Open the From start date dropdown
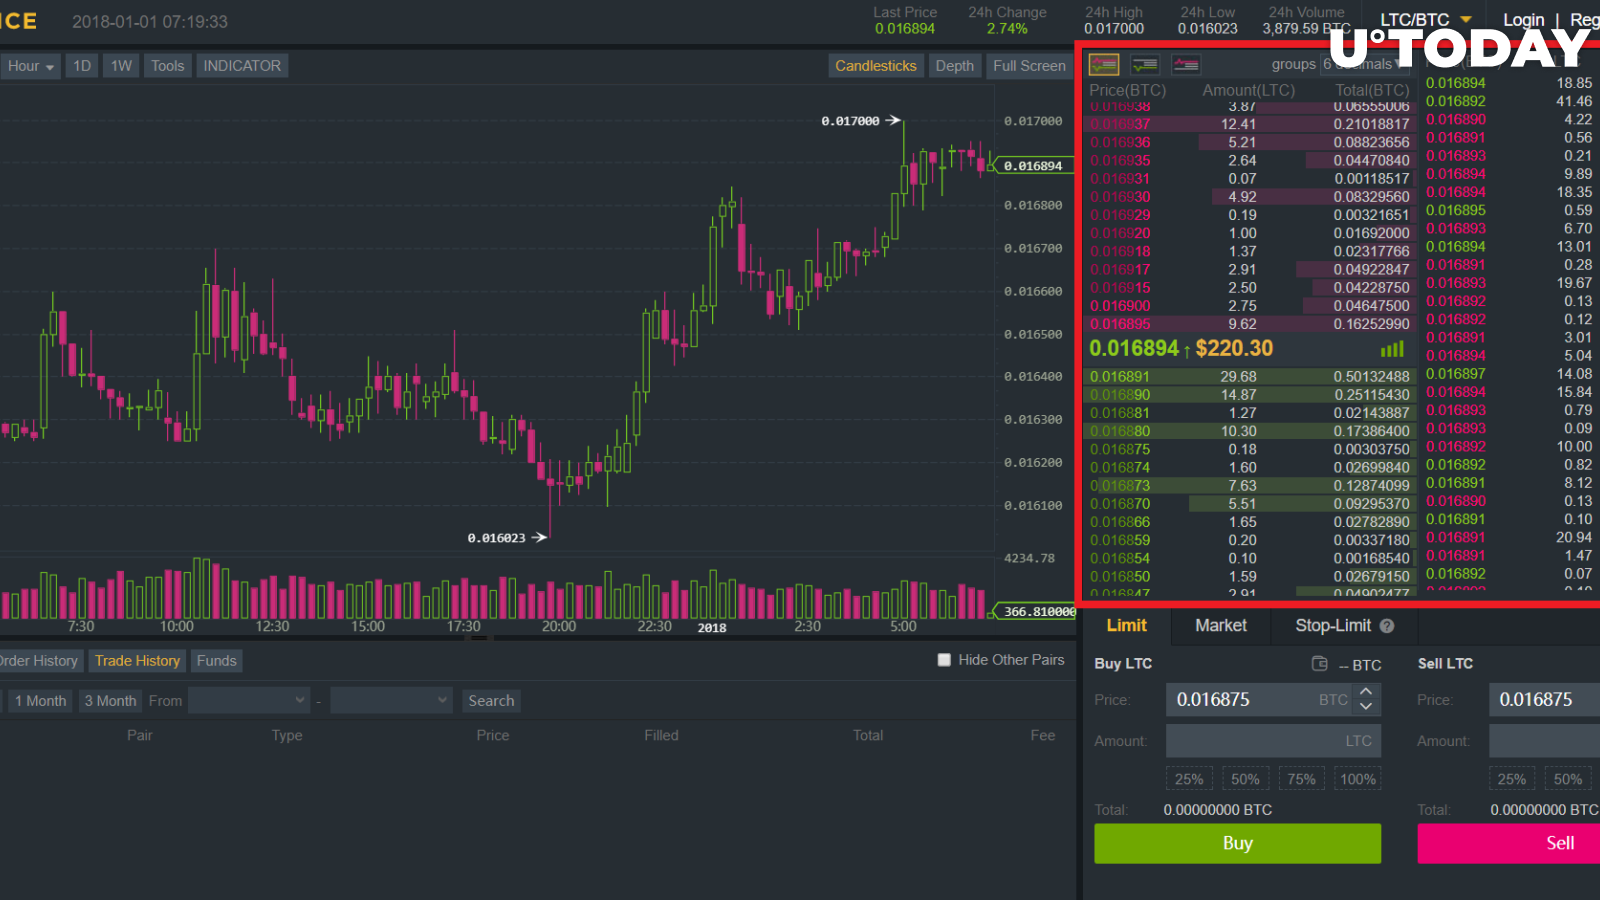Viewport: 1600px width, 900px height. coord(249,701)
